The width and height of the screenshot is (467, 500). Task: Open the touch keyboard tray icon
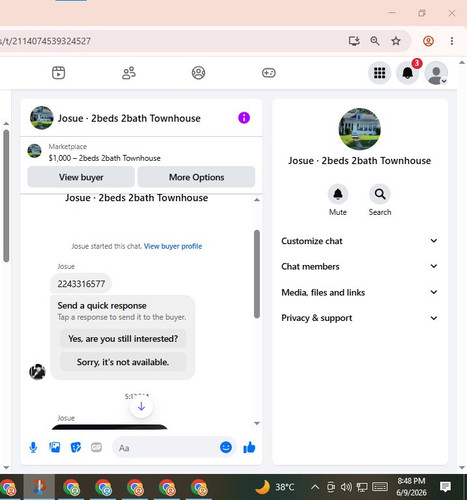pos(380,487)
